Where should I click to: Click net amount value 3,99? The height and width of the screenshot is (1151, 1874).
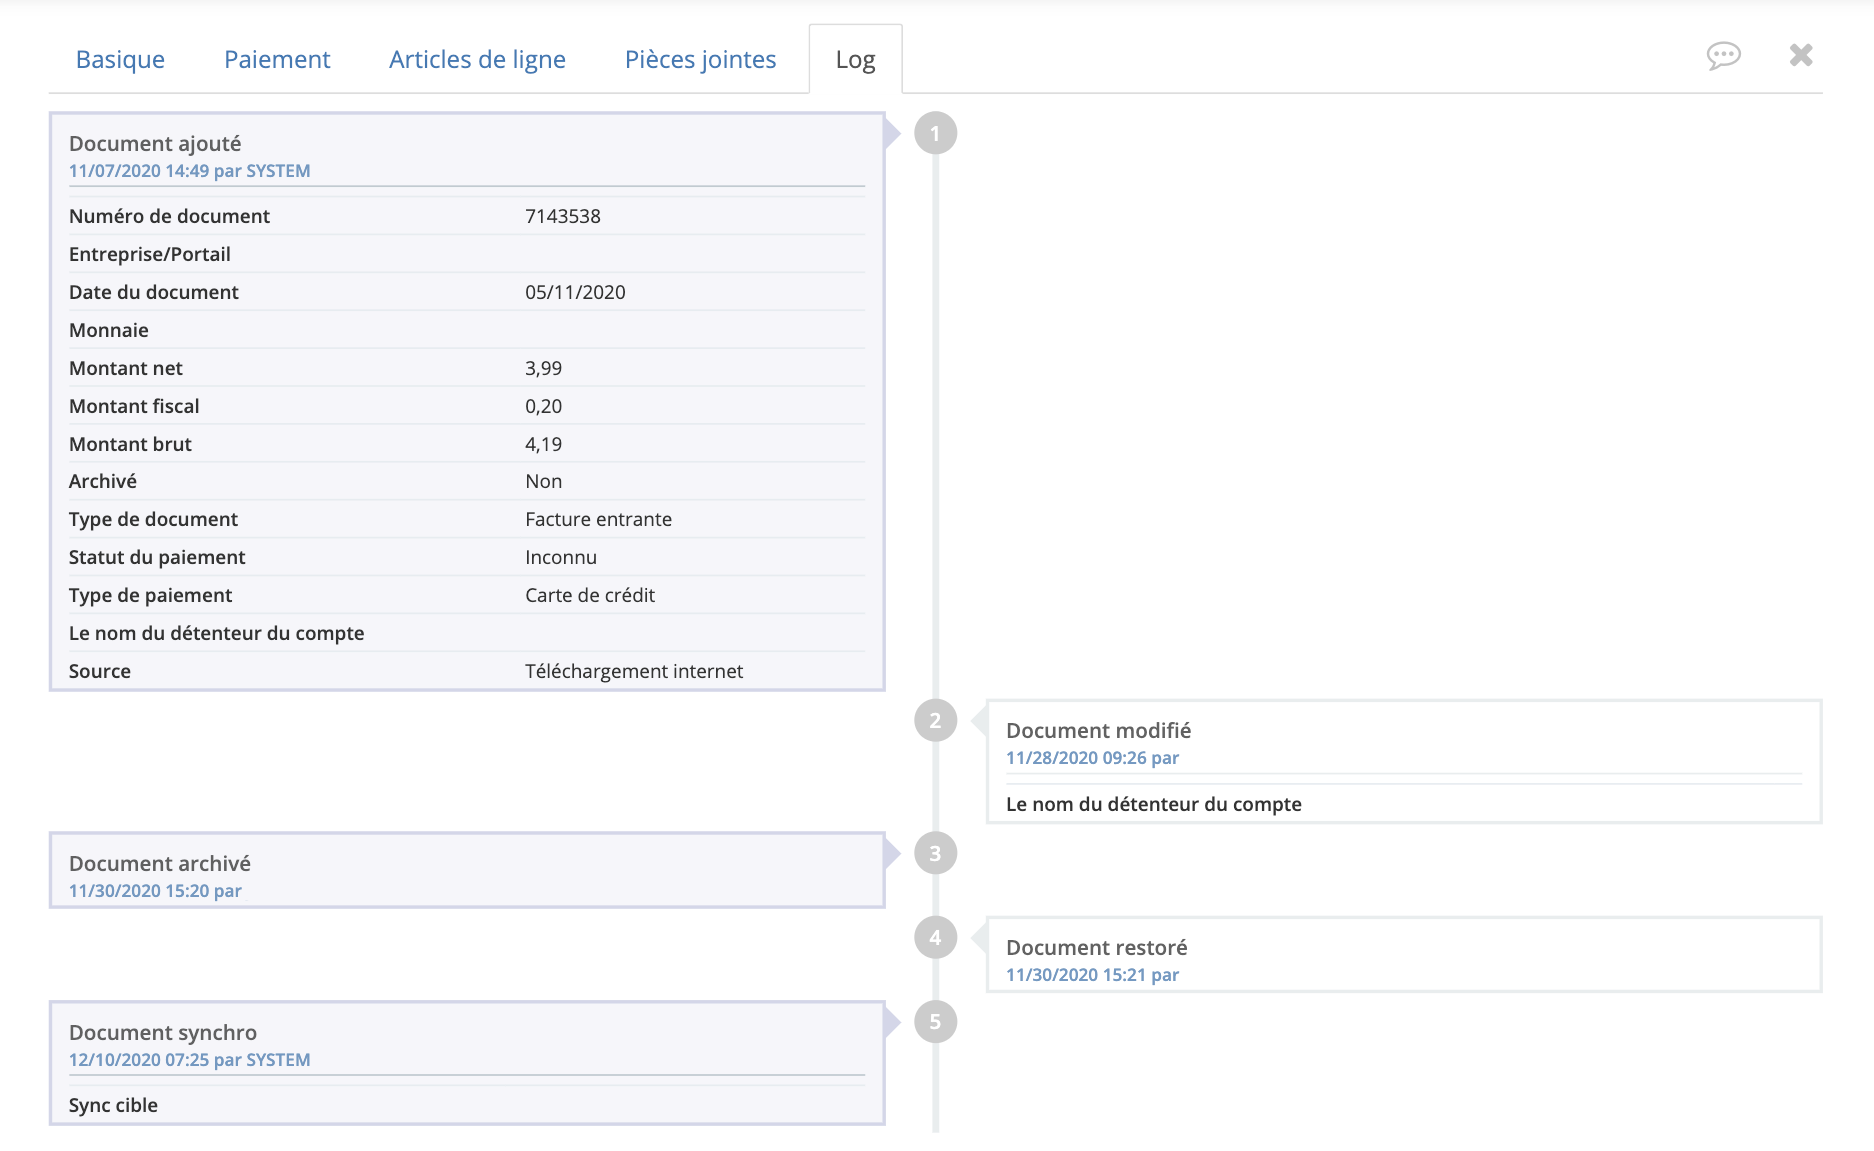pyautogui.click(x=544, y=368)
